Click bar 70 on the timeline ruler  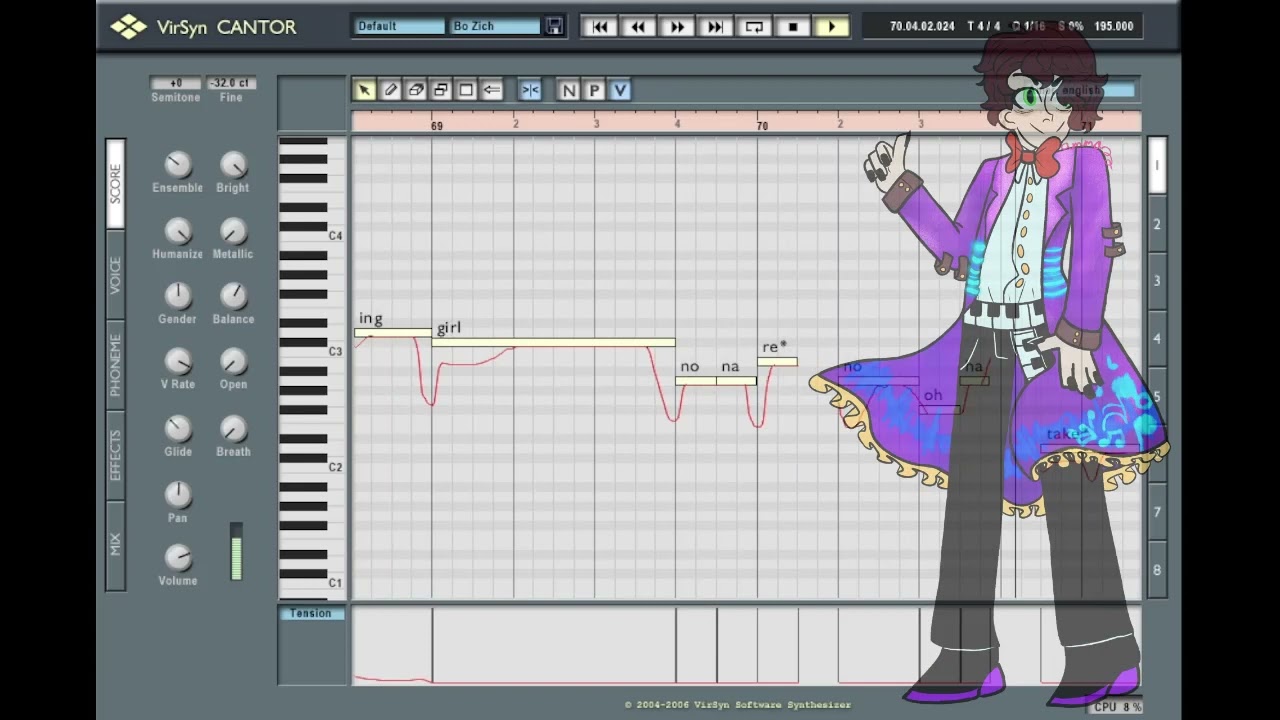coord(762,125)
